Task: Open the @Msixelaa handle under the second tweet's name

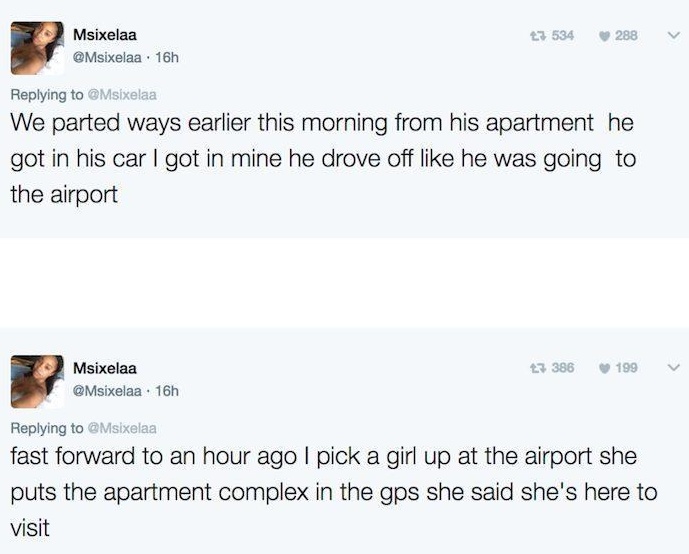Action: (110, 390)
